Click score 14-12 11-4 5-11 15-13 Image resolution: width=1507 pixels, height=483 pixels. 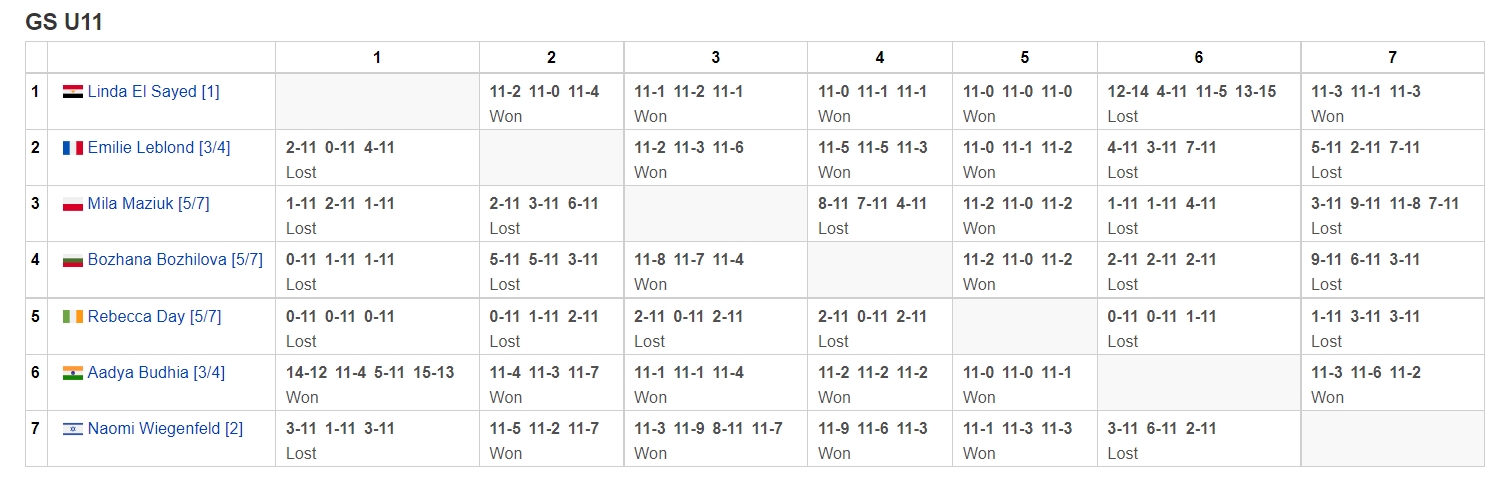pos(370,373)
